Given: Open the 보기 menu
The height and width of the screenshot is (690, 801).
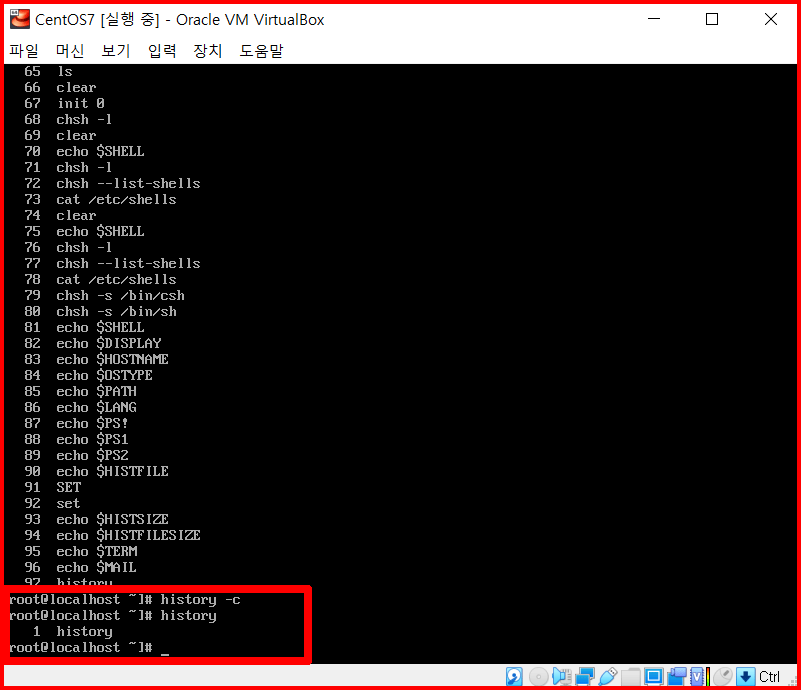Looking at the screenshot, I should 115,51.
